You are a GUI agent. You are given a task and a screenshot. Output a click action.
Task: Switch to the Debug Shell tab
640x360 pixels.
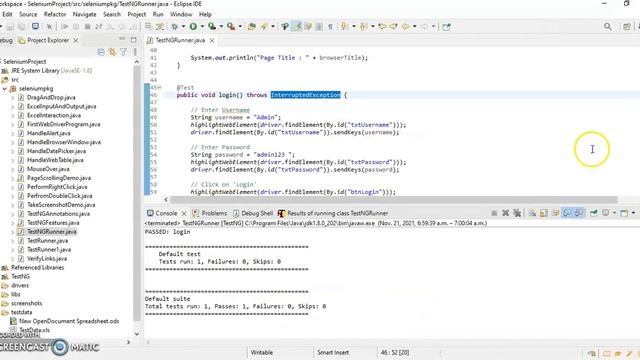pos(253,213)
